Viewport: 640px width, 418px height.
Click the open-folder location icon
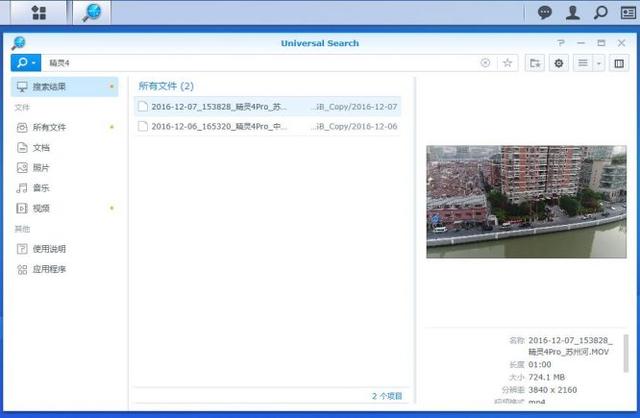pos(535,62)
